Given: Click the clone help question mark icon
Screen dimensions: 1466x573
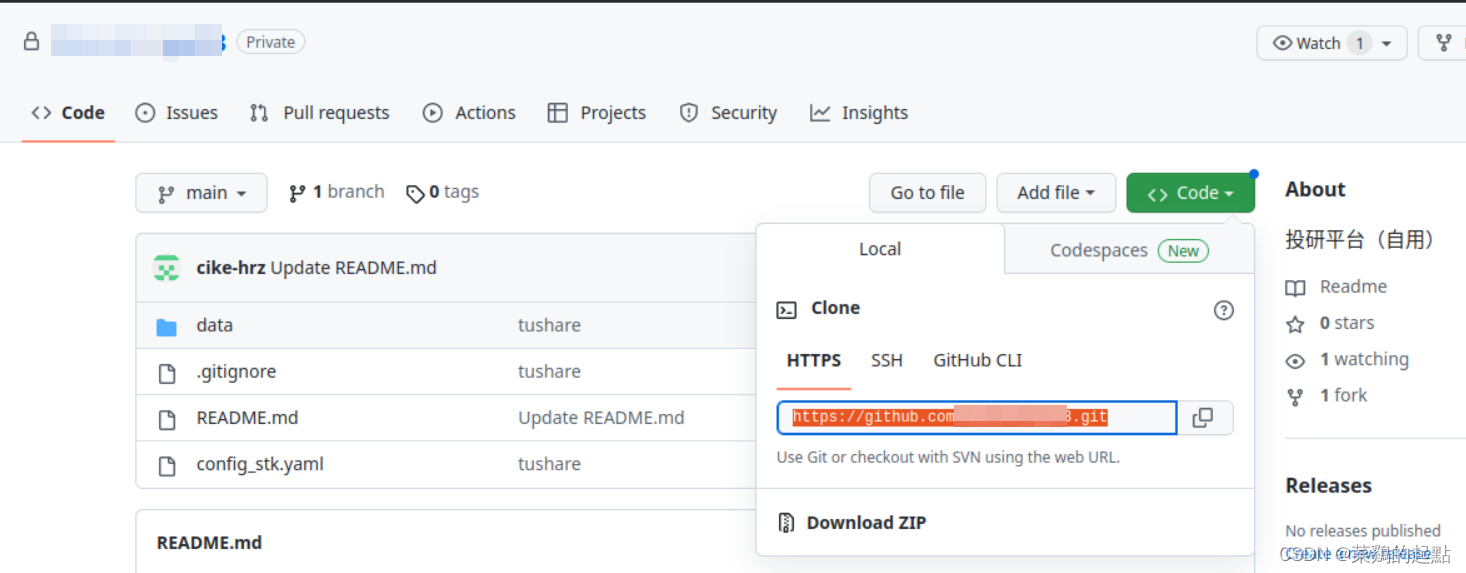Looking at the screenshot, I should 1223,310.
